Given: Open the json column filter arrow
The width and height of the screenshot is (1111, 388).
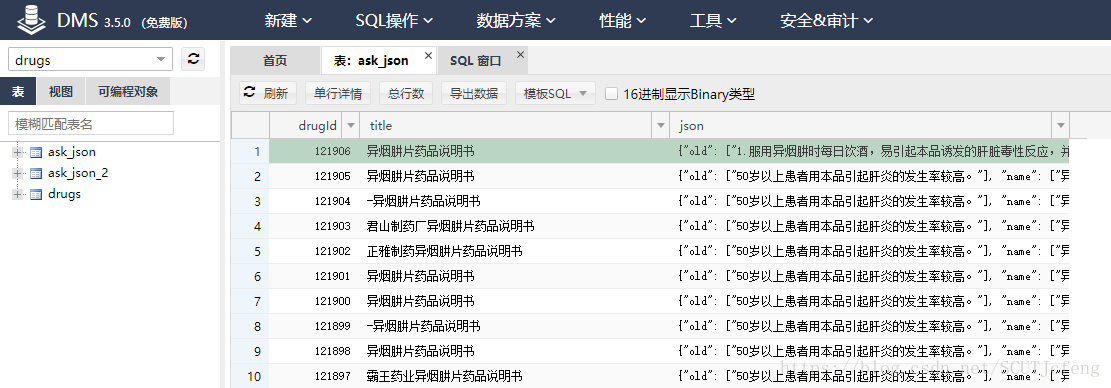Looking at the screenshot, I should (1060, 125).
